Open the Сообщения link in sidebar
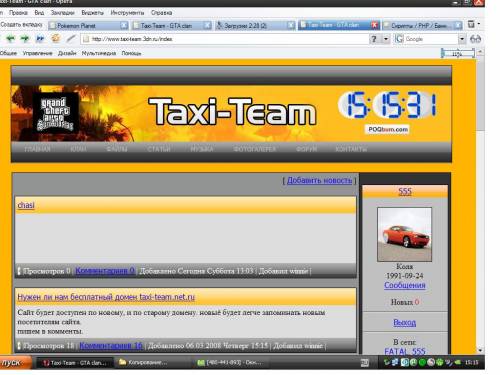Screen dimensions: 500x375 (x=405, y=285)
